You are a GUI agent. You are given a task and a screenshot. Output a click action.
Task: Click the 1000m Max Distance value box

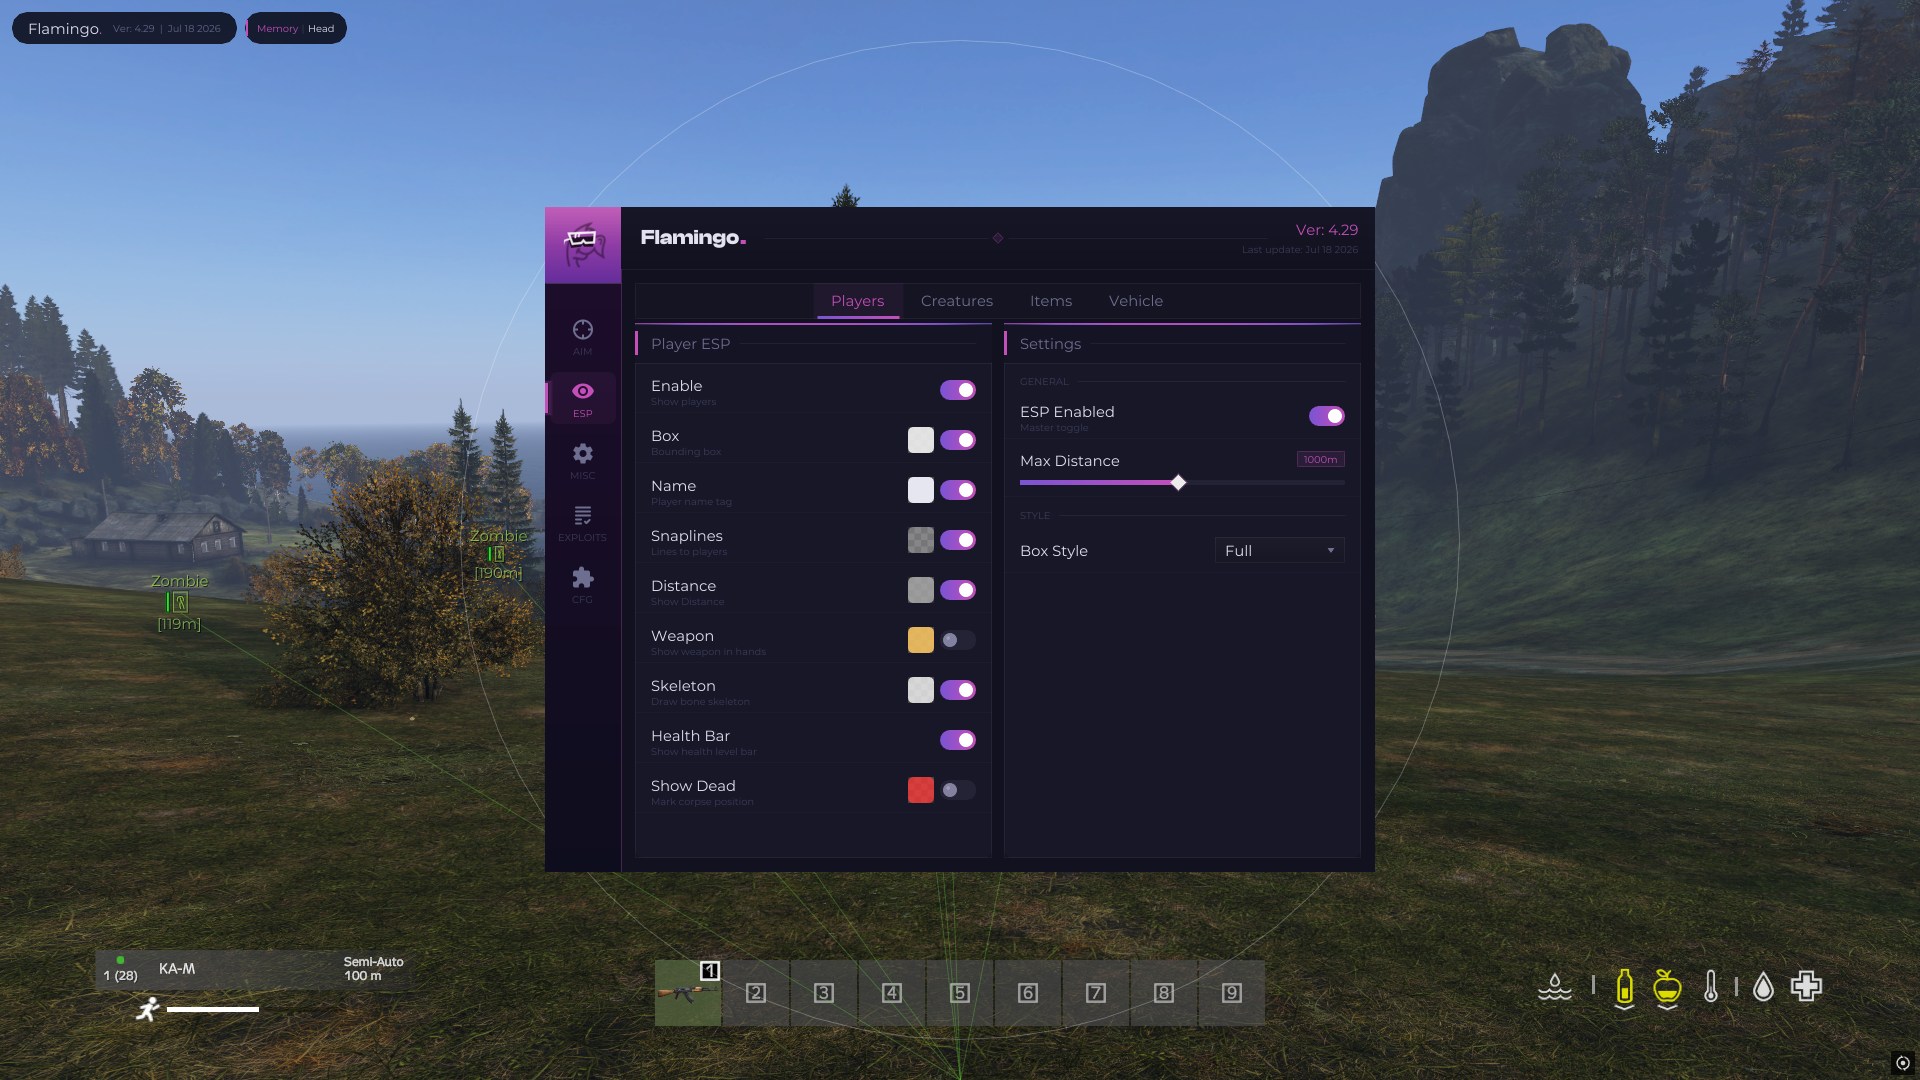click(x=1320, y=460)
